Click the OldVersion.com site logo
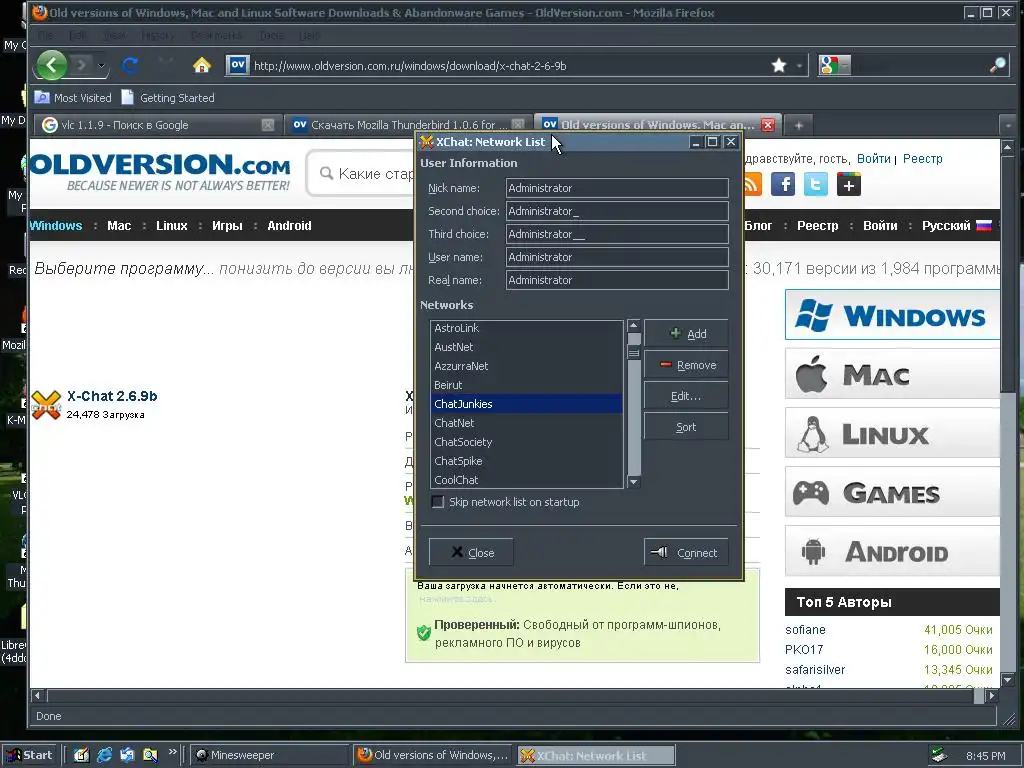Image resolution: width=1024 pixels, height=768 pixels. (160, 172)
